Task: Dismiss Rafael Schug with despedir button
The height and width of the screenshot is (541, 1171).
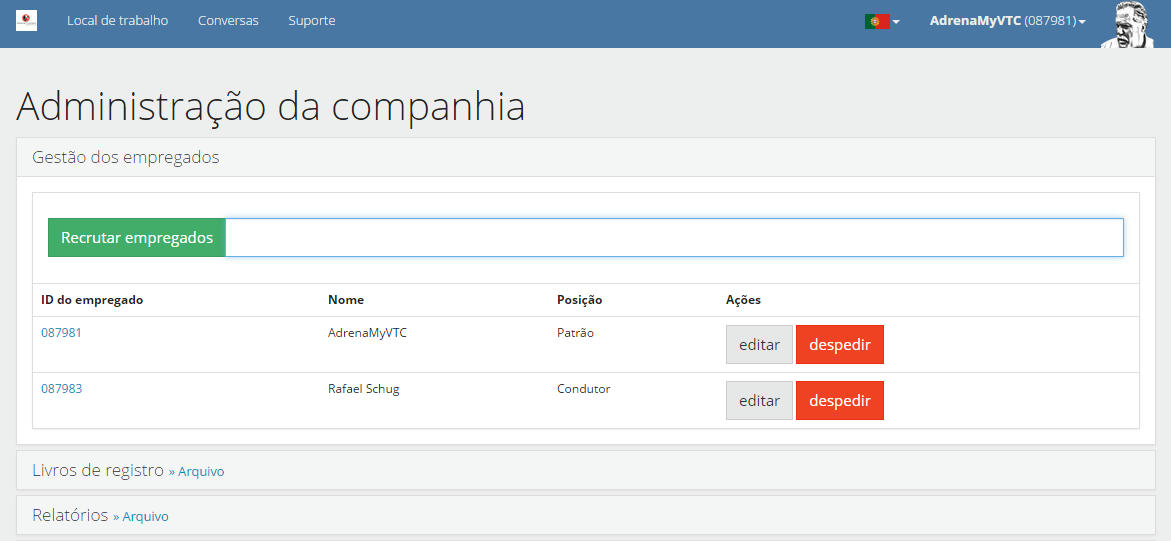Action: [x=839, y=401]
